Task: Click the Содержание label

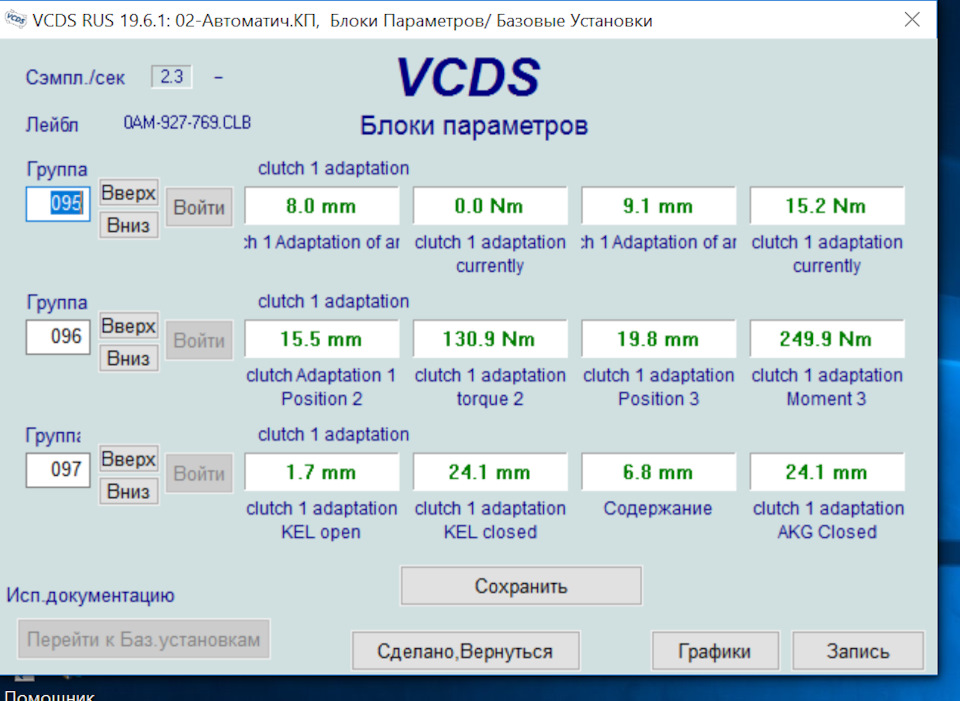Action: coord(658,508)
